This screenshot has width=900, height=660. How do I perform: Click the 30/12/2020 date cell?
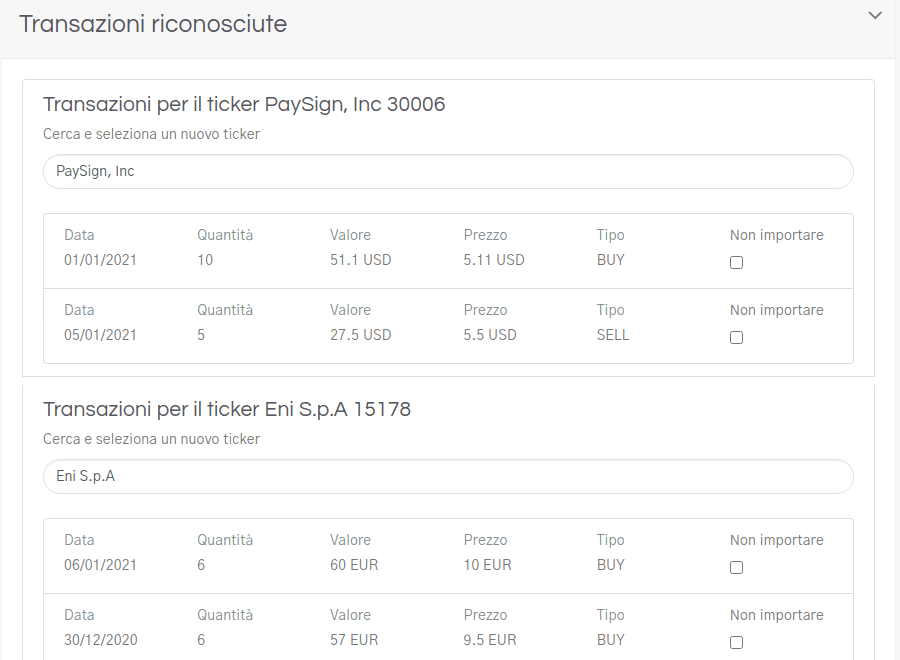click(x=100, y=640)
